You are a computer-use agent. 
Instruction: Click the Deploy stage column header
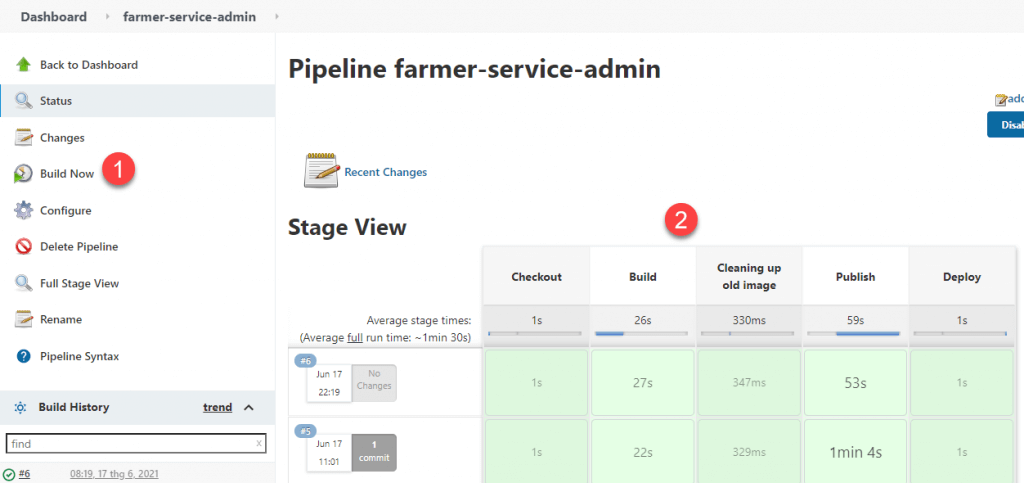click(x=962, y=277)
